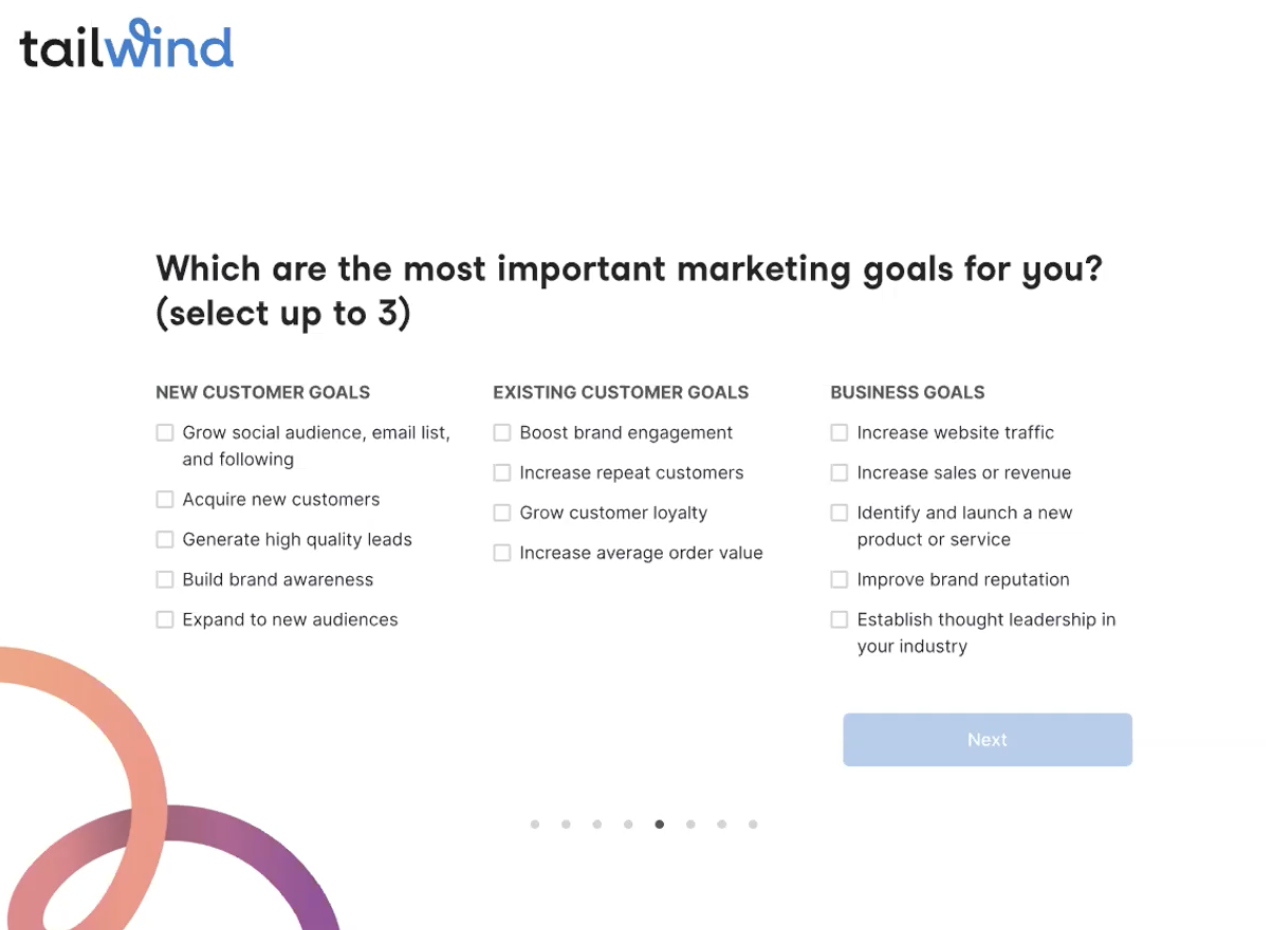
Task: Tick the Increase repeat customers box
Action: (502, 473)
